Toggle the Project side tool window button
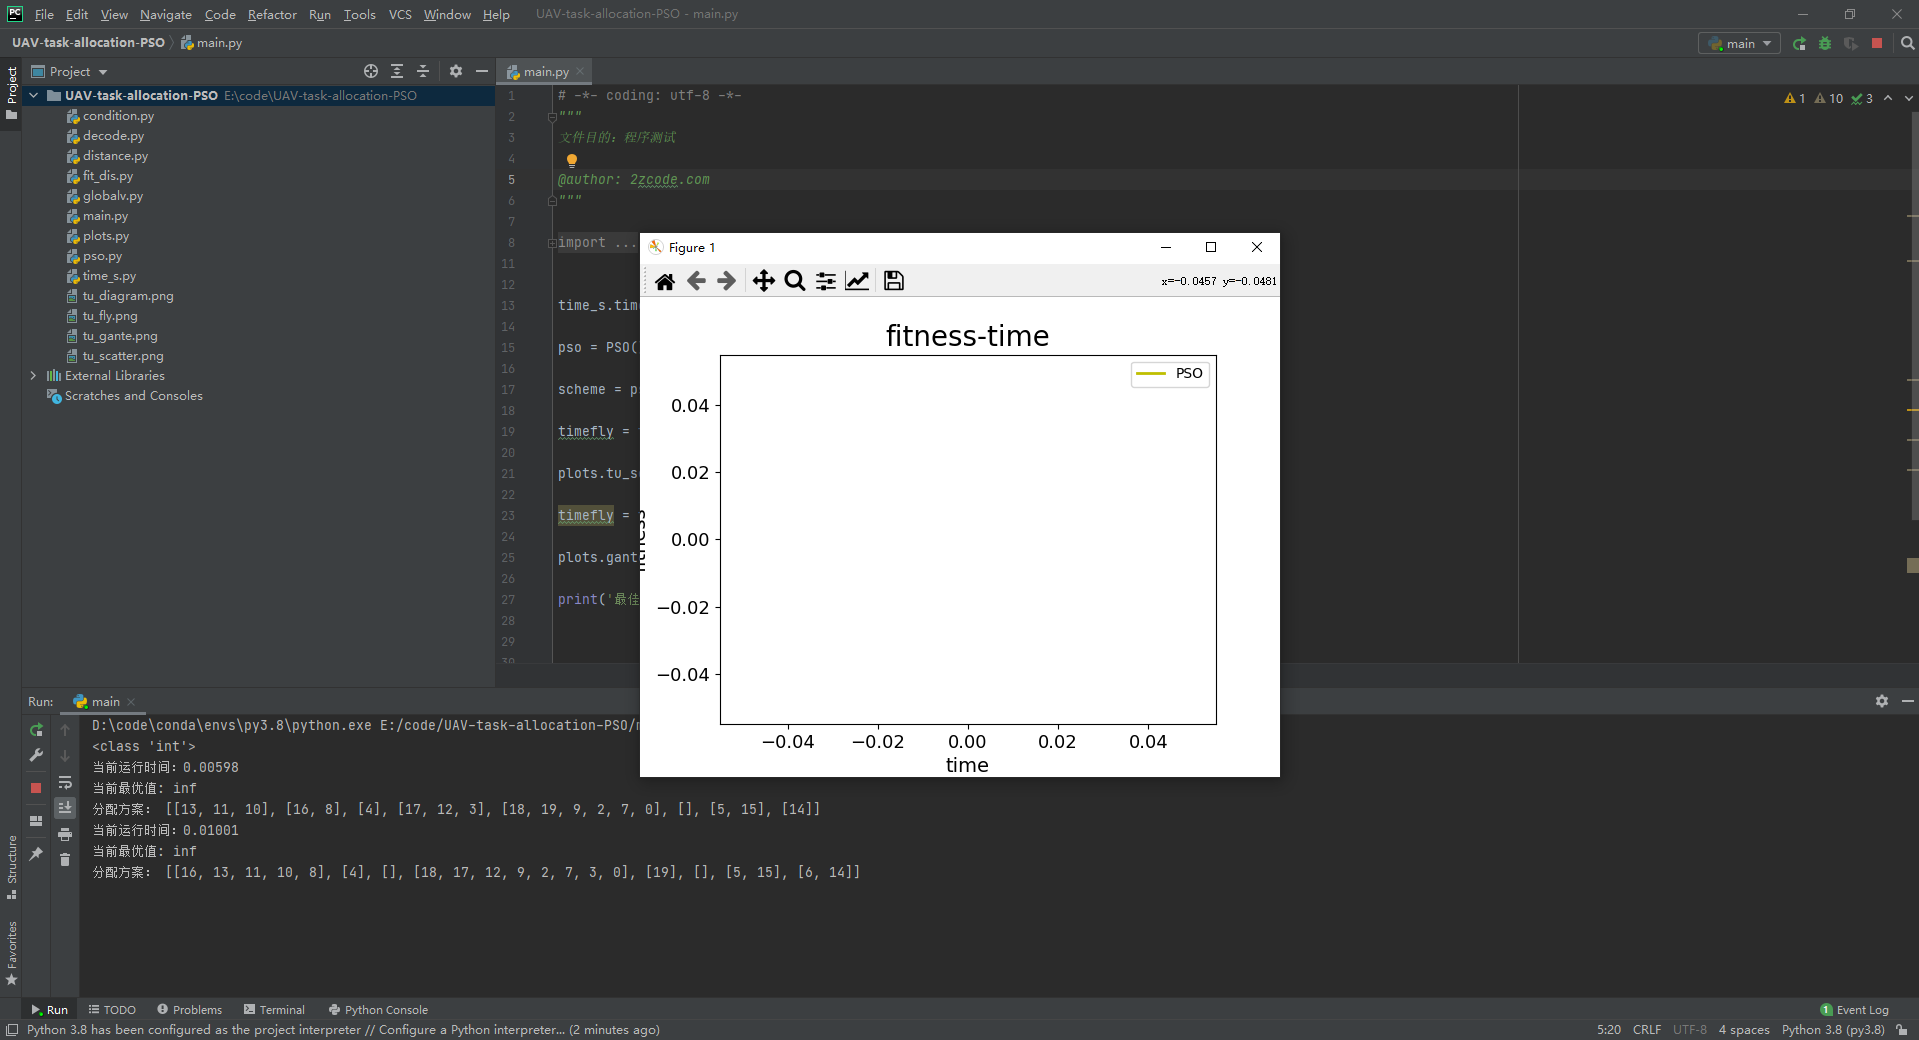This screenshot has height=1040, width=1919. point(12,93)
